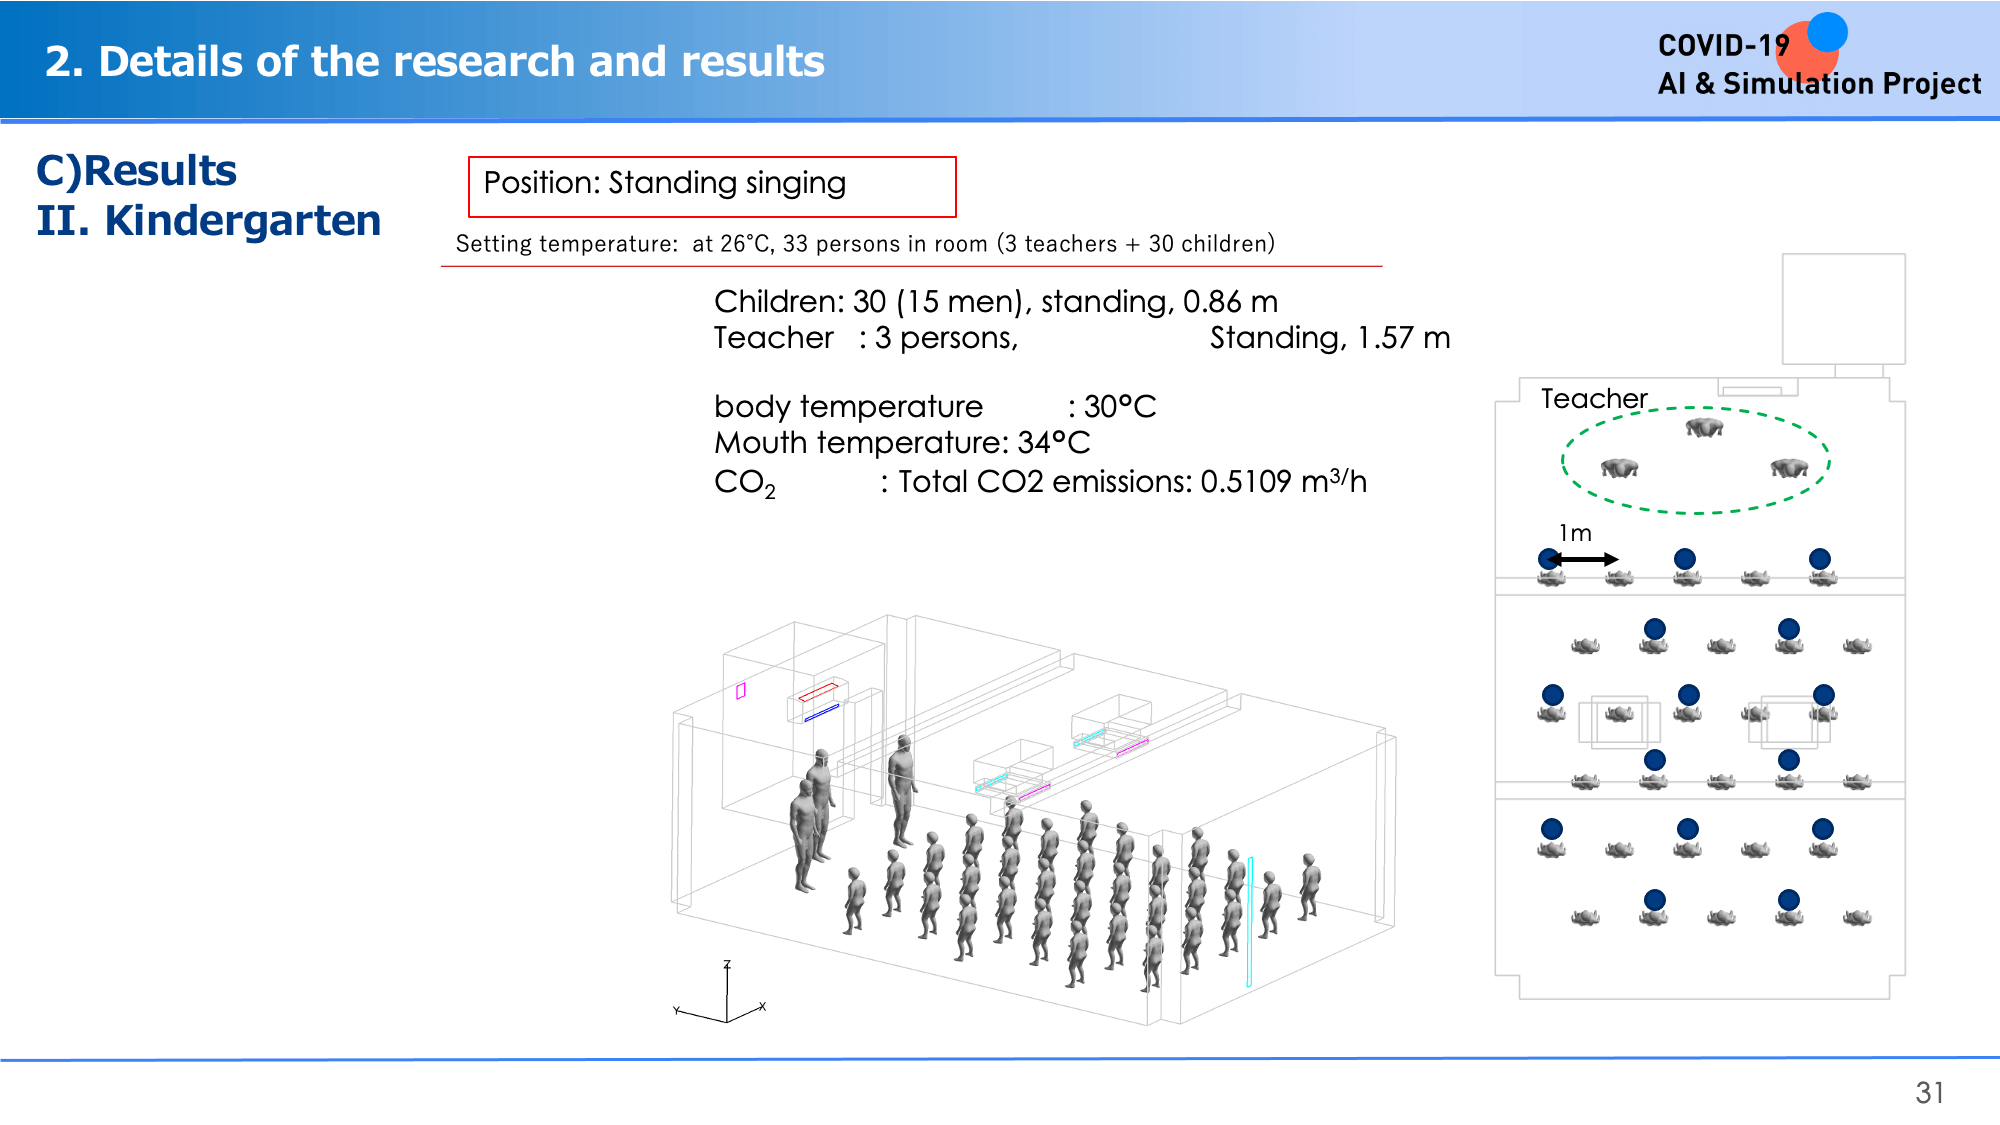Click the XYZ coordinate axes indicator
Viewport: 2000px width, 1125px height.
point(720,993)
